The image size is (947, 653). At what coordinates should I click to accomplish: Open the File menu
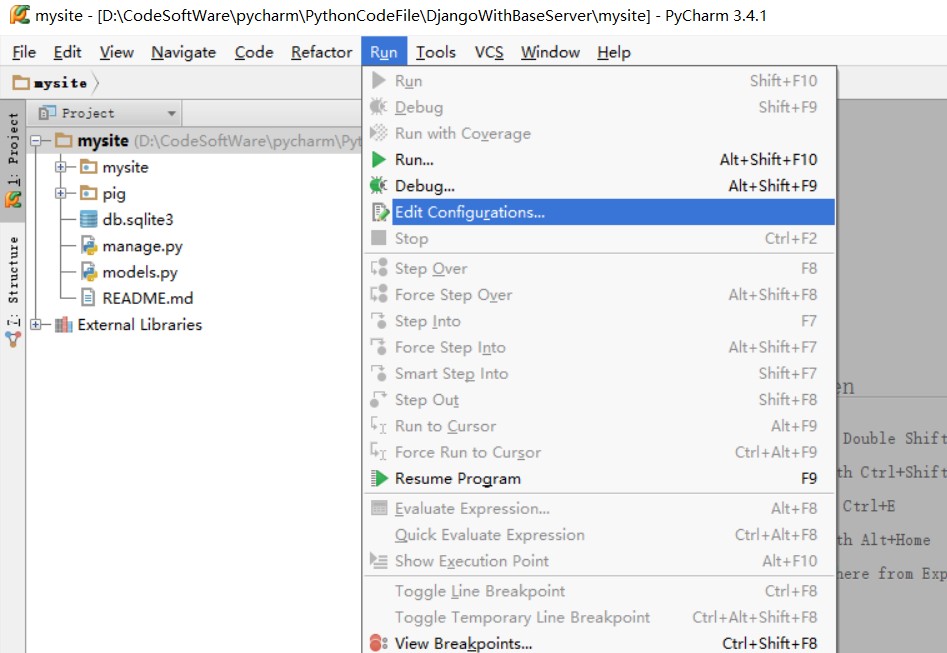click(x=24, y=53)
